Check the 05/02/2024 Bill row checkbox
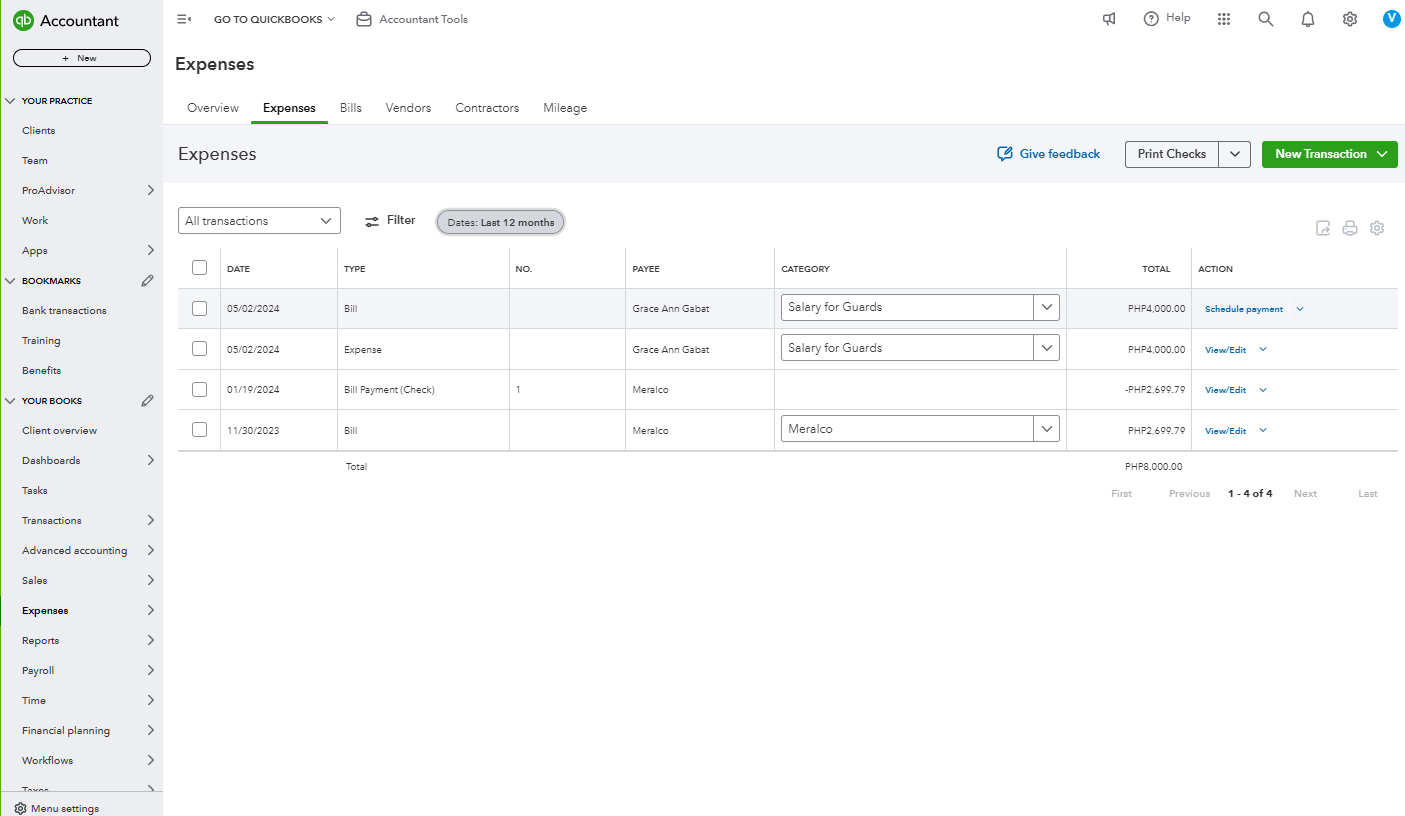This screenshot has width=1405, height=816. tap(199, 308)
